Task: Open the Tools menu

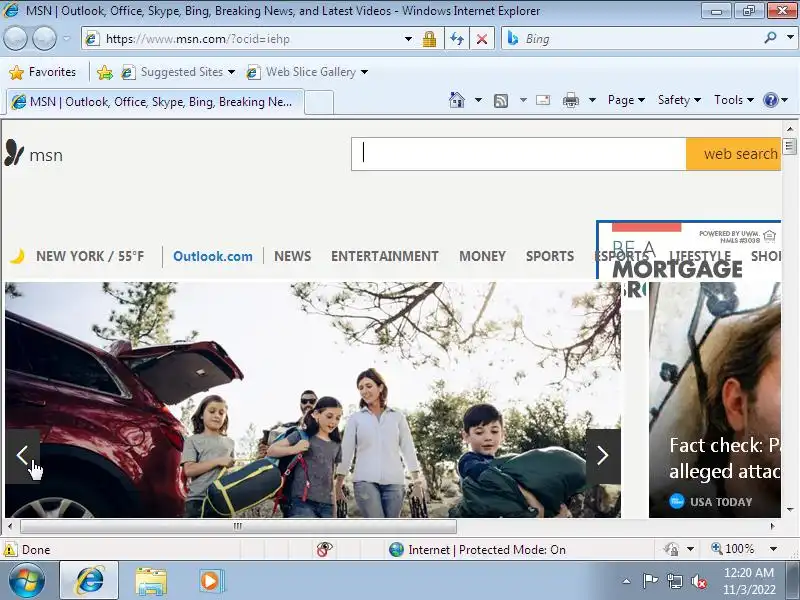Action: (x=734, y=100)
